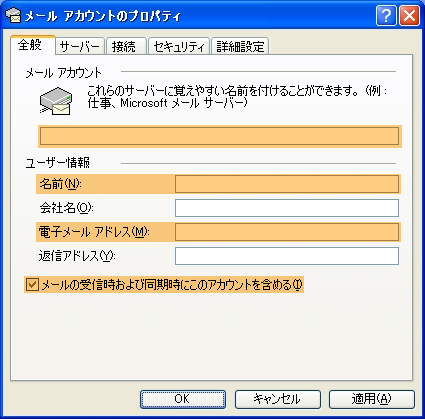Confirm with the OK button

pos(183,399)
